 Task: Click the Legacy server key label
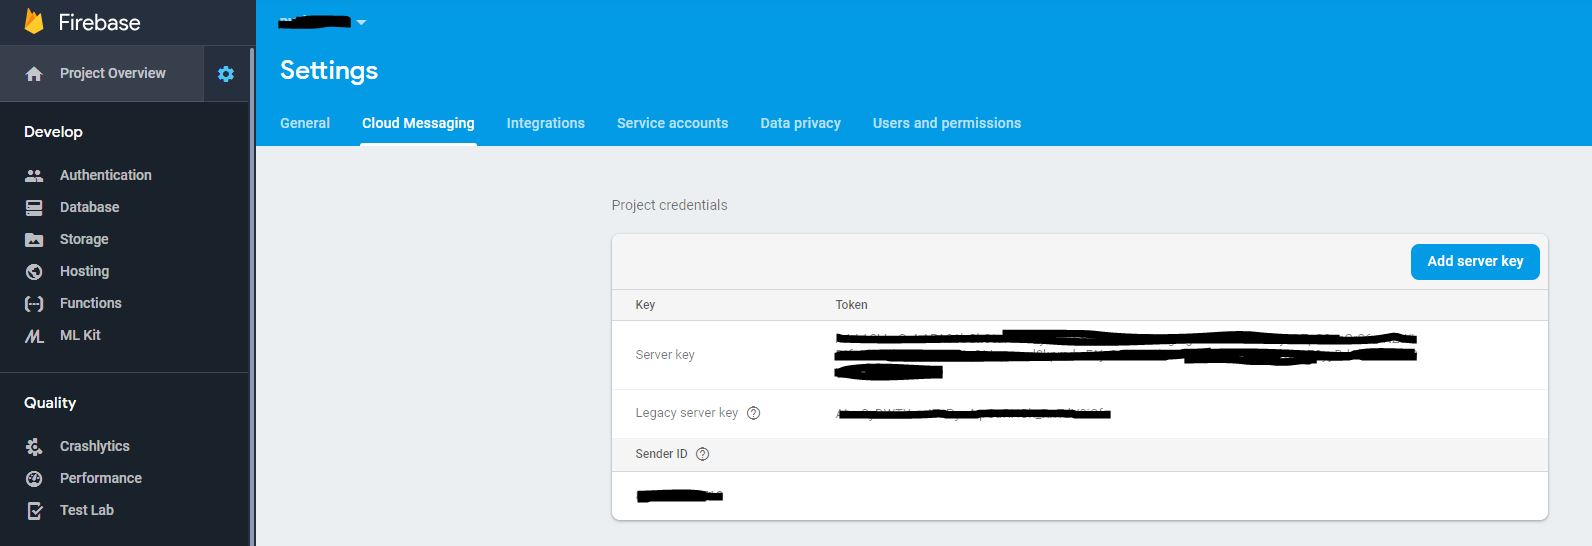[x=687, y=413]
